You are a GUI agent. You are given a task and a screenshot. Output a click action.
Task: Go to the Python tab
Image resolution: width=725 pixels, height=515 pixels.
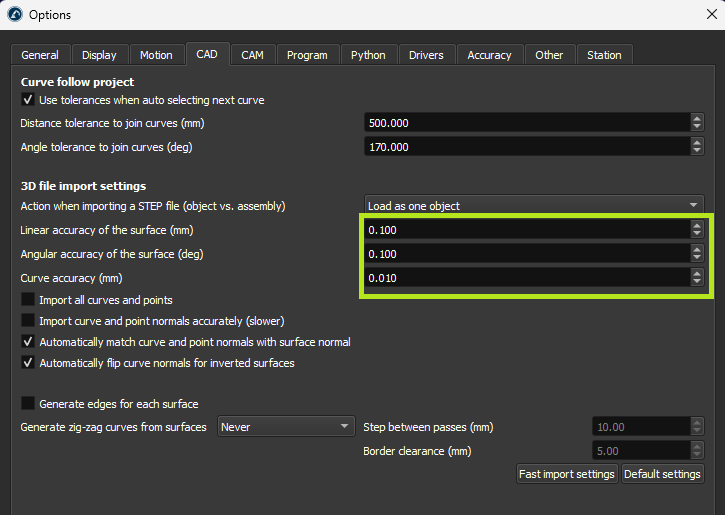click(368, 55)
